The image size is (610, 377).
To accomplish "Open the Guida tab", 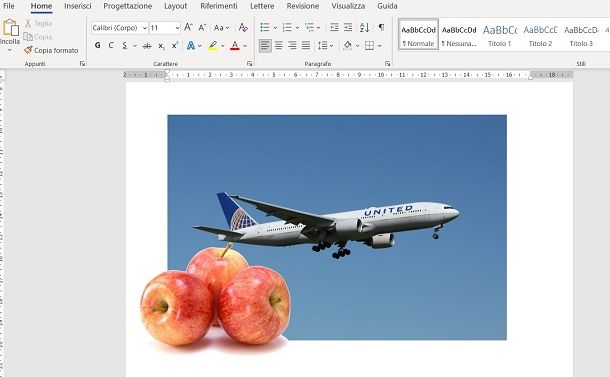I will (x=387, y=6).
